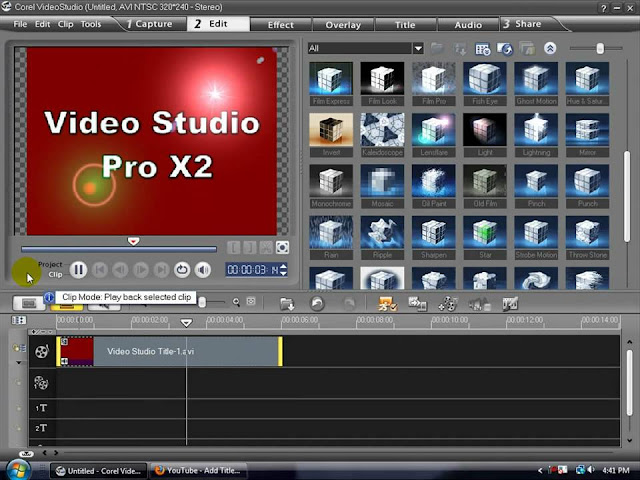Click the Smart Proxy Manager icon
Image resolution: width=640 pixels, height=480 pixels.
[x=387, y=304]
